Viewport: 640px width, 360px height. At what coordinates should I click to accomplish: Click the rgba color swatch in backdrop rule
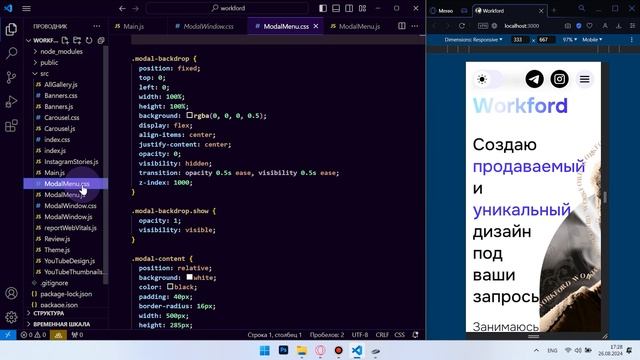pos(189,115)
